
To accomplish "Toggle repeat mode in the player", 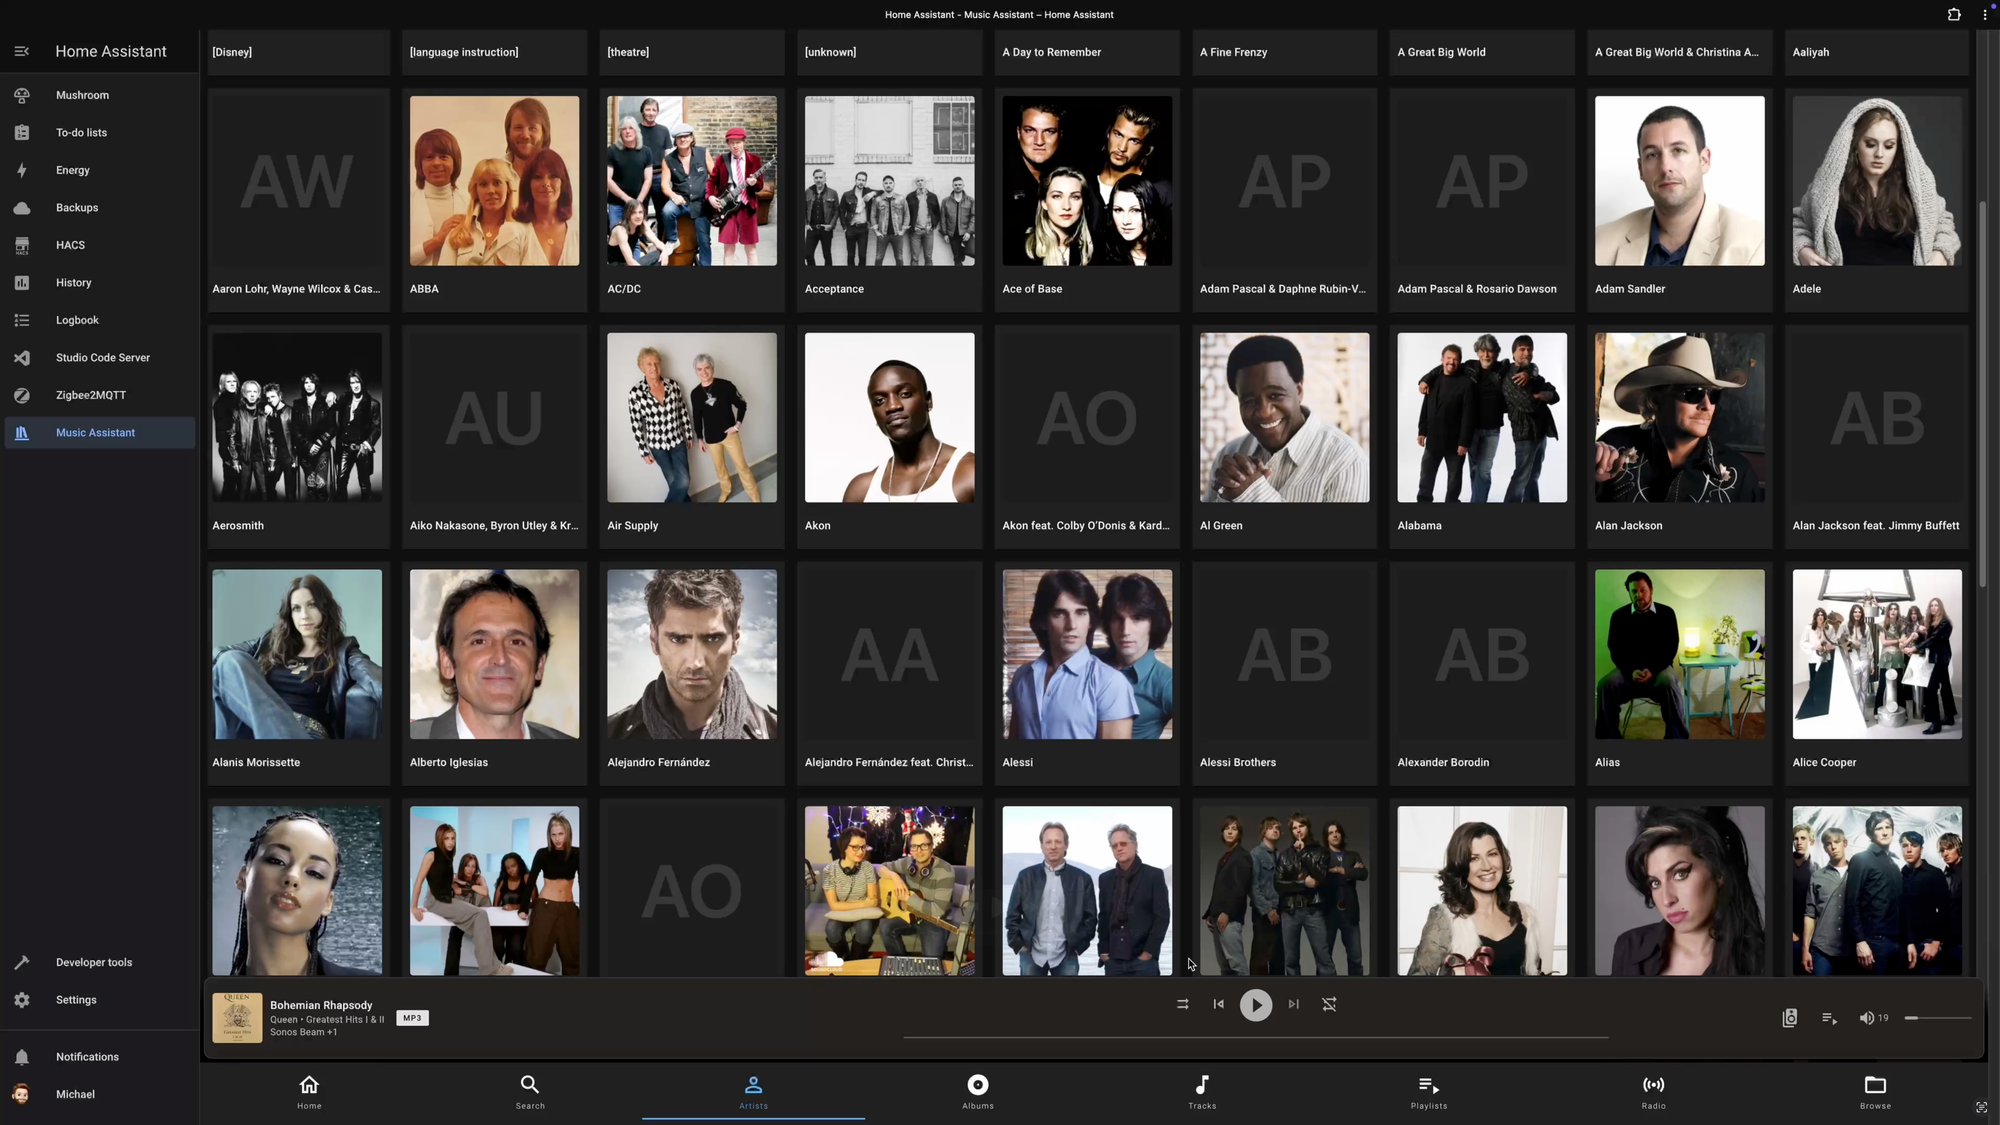I will tap(1329, 1004).
